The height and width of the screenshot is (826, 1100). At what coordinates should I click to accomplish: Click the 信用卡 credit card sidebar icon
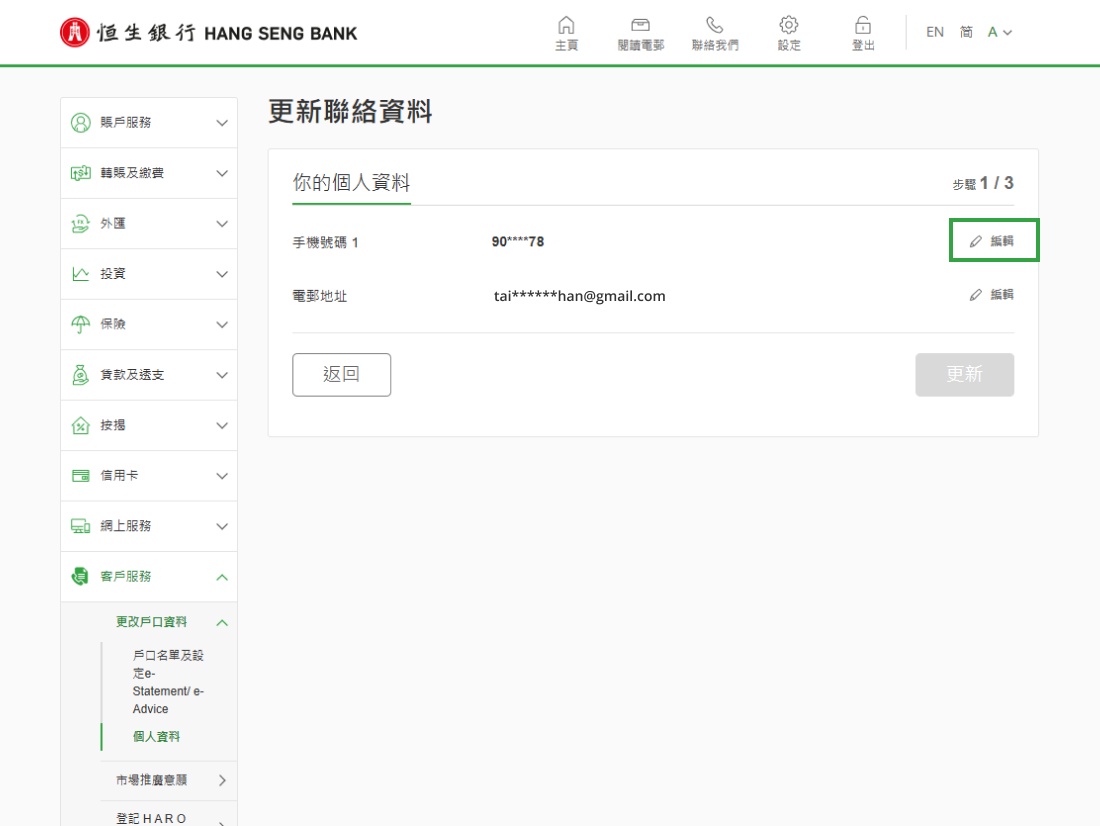pos(80,476)
